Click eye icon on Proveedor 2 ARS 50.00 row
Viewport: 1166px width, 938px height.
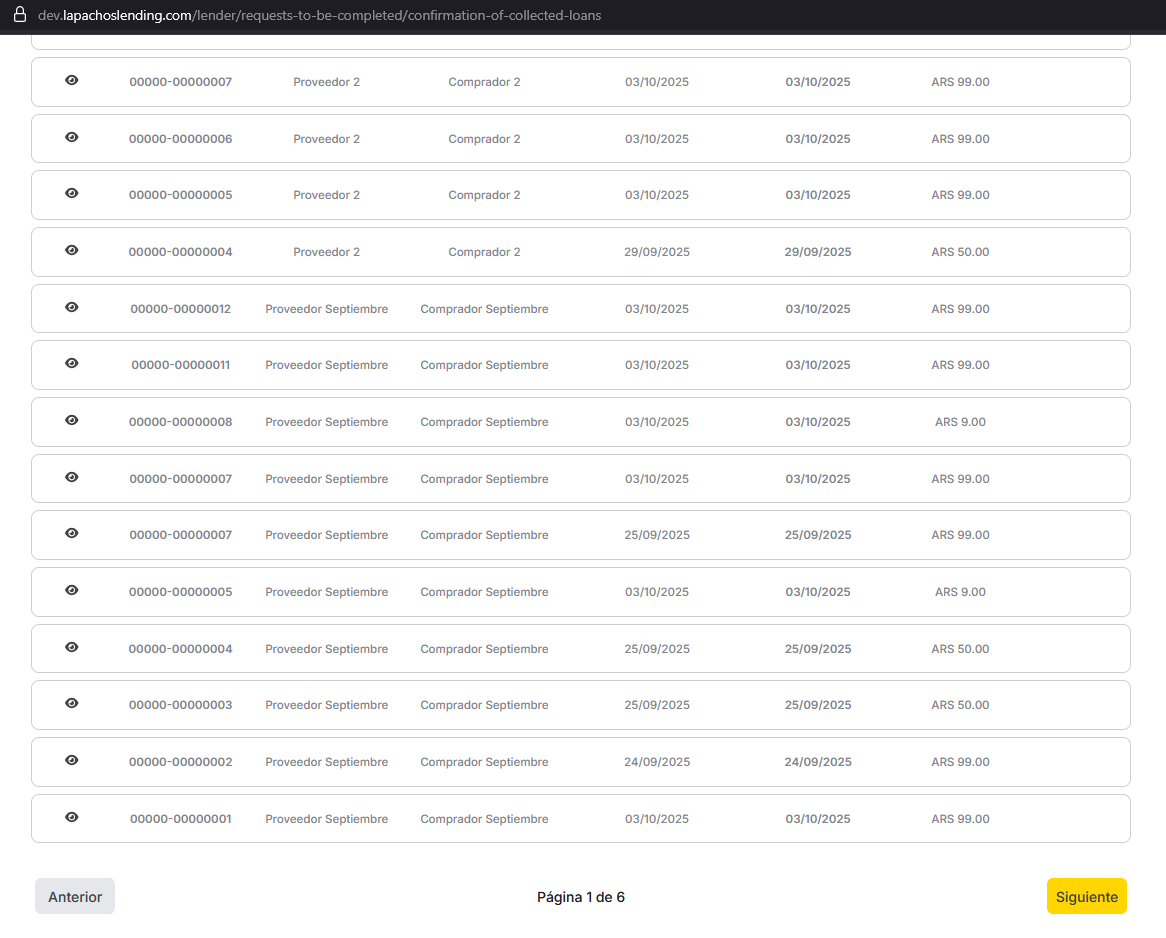click(x=72, y=251)
